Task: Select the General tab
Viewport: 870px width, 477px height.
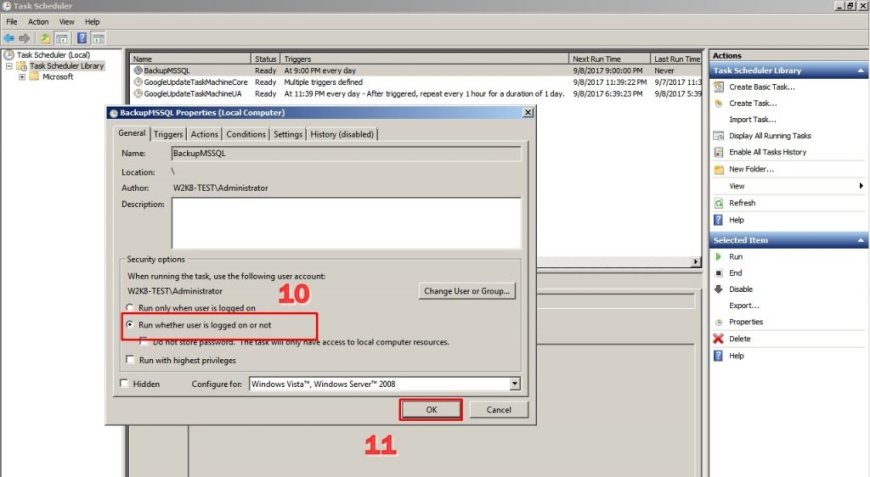Action: coord(132,133)
